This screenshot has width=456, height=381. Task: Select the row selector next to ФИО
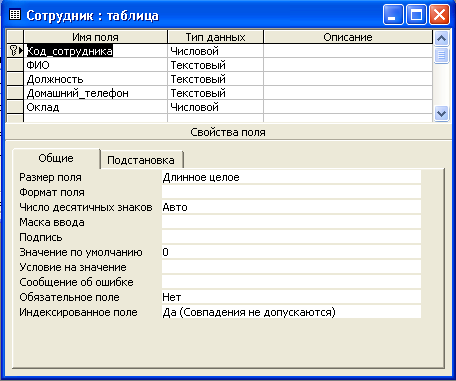pos(15,65)
